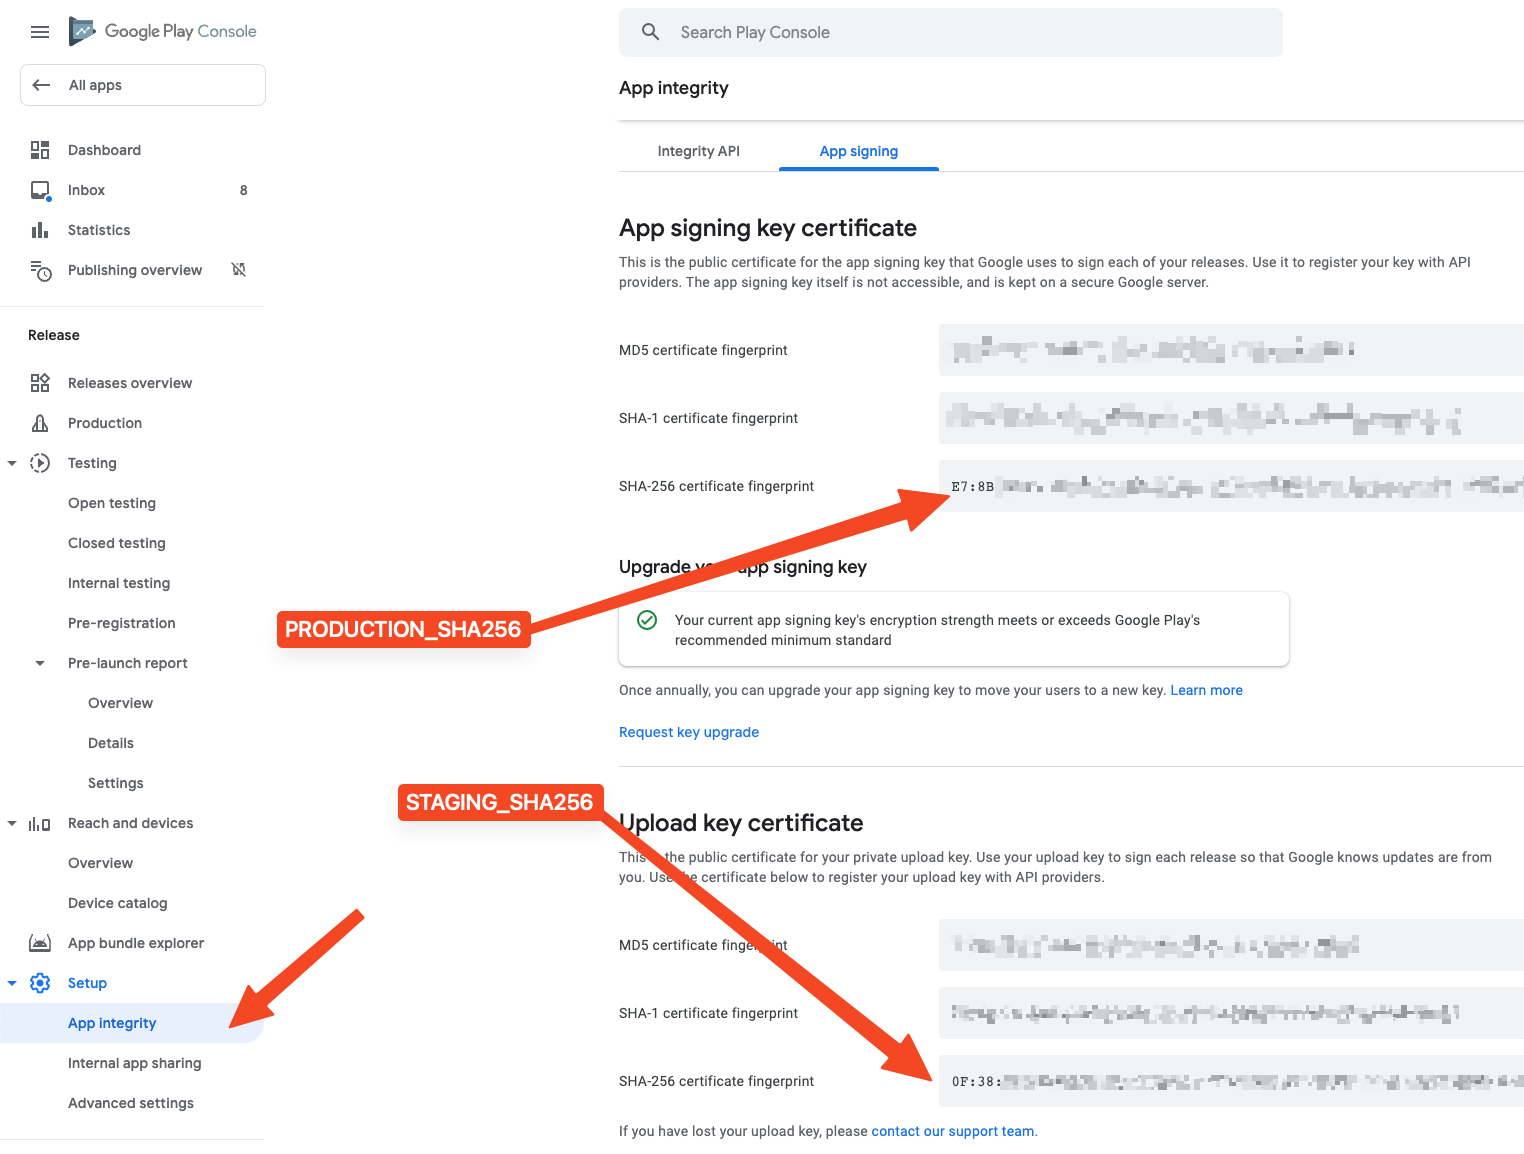
Task: Click the Request key upgrade link
Action: [x=688, y=732]
